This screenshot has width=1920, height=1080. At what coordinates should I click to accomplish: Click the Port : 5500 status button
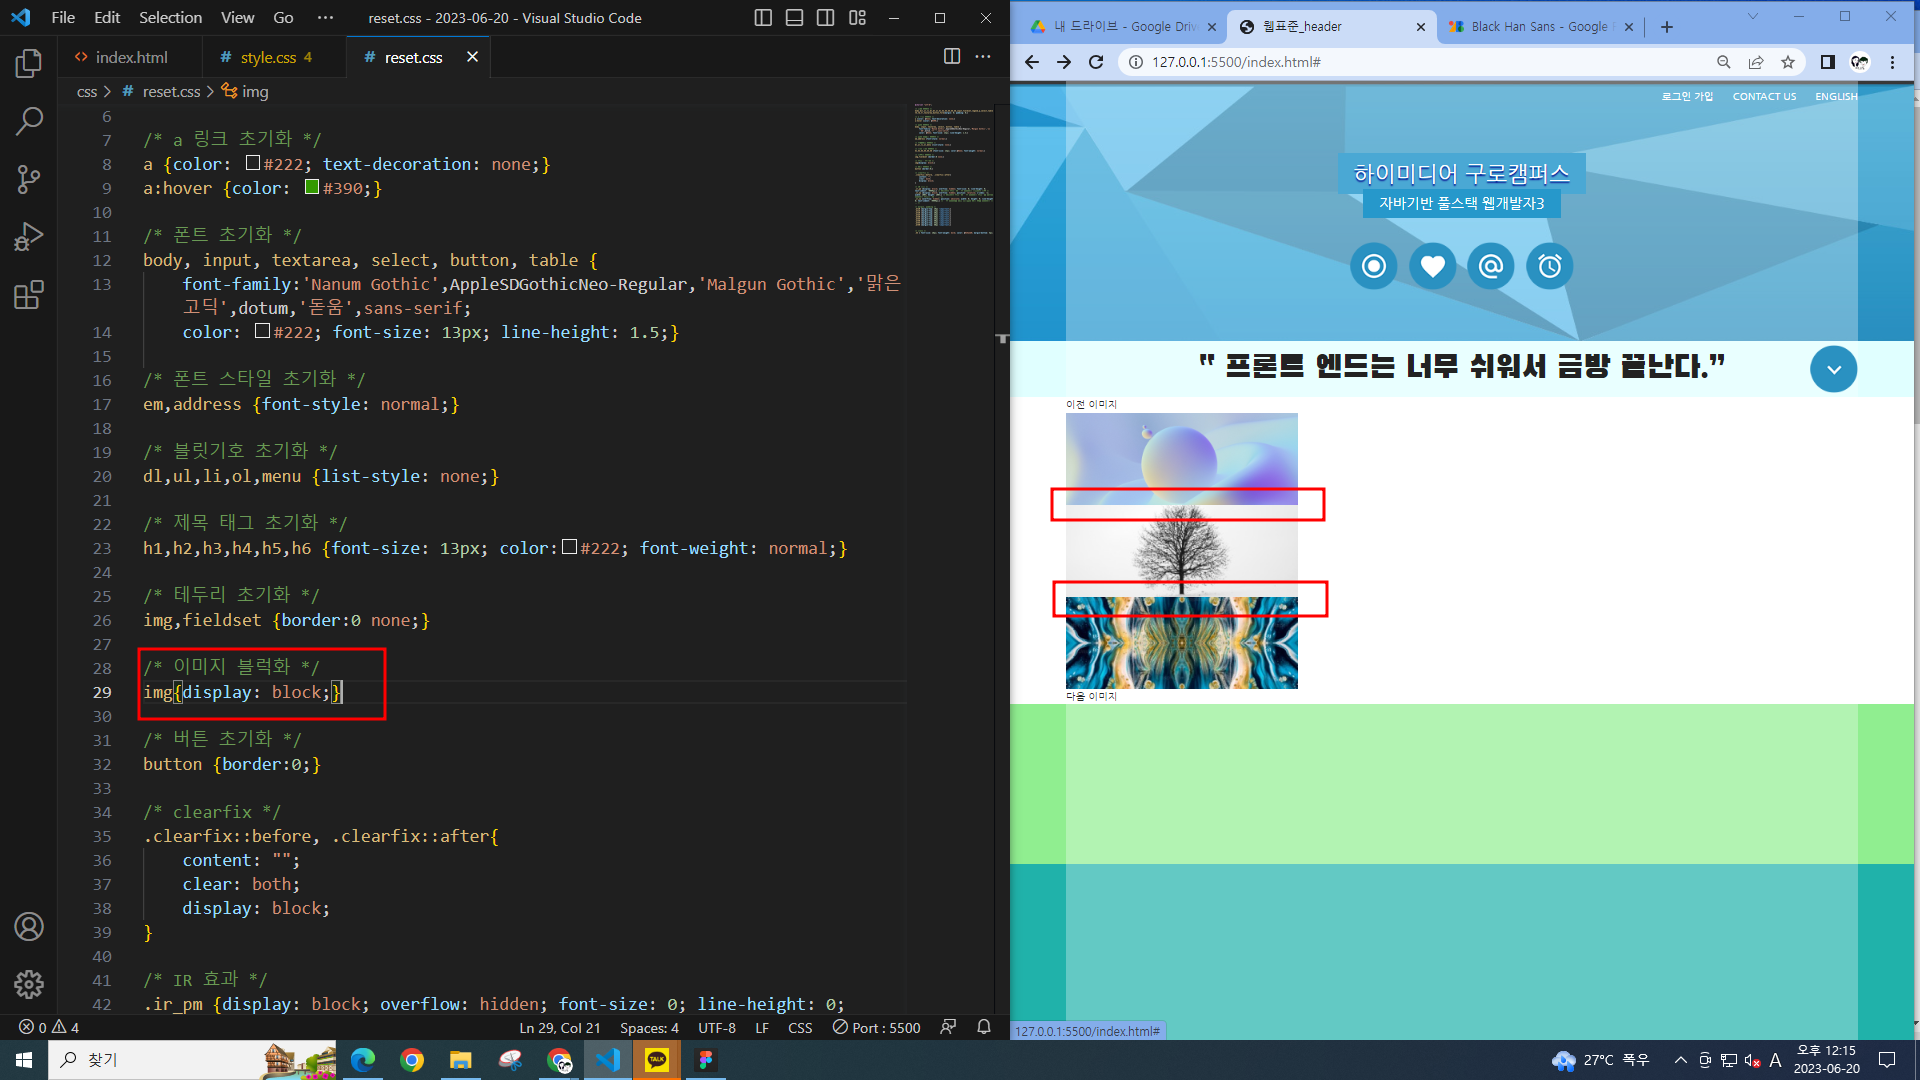877,1028
